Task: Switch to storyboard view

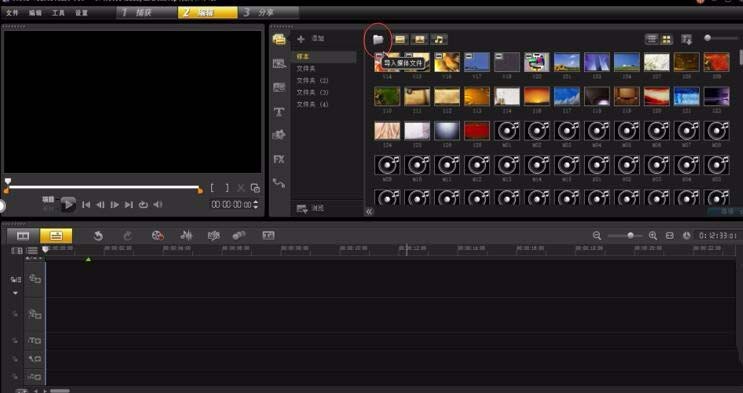Action: click(x=23, y=236)
